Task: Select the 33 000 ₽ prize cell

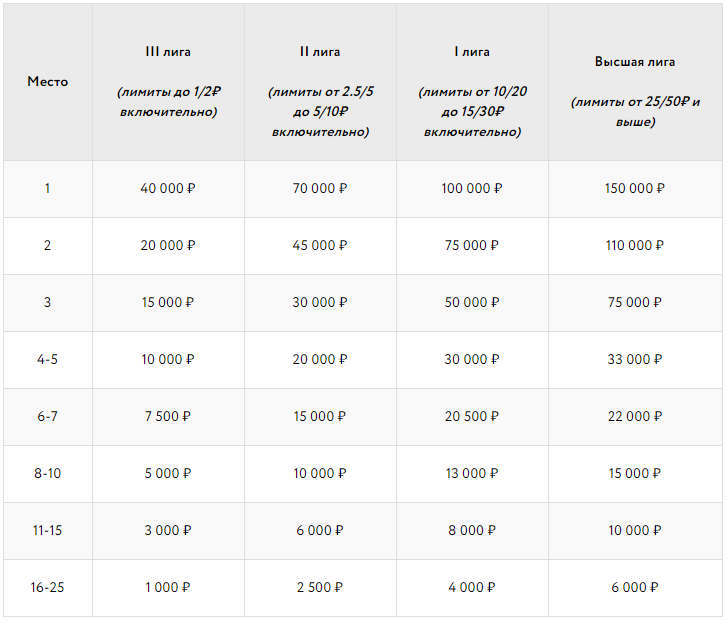Action: click(x=635, y=359)
